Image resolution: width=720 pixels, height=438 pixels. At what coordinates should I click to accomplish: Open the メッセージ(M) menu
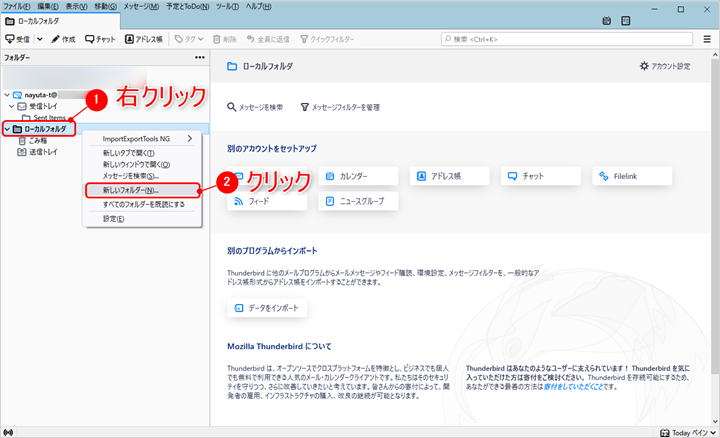point(141,6)
